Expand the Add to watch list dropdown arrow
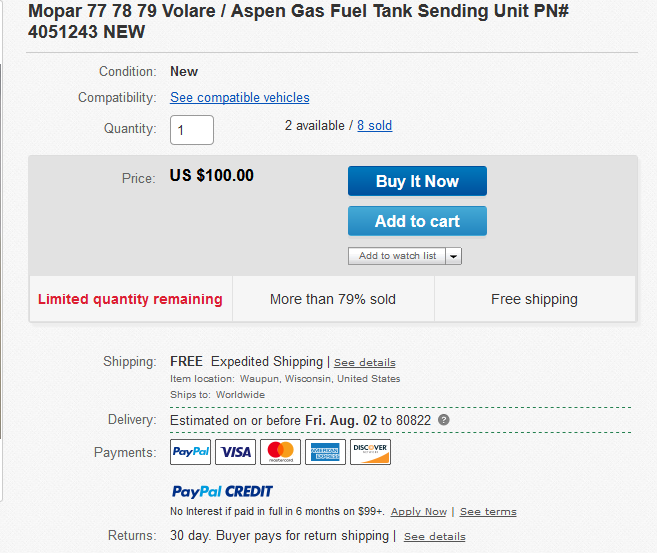 (x=454, y=256)
